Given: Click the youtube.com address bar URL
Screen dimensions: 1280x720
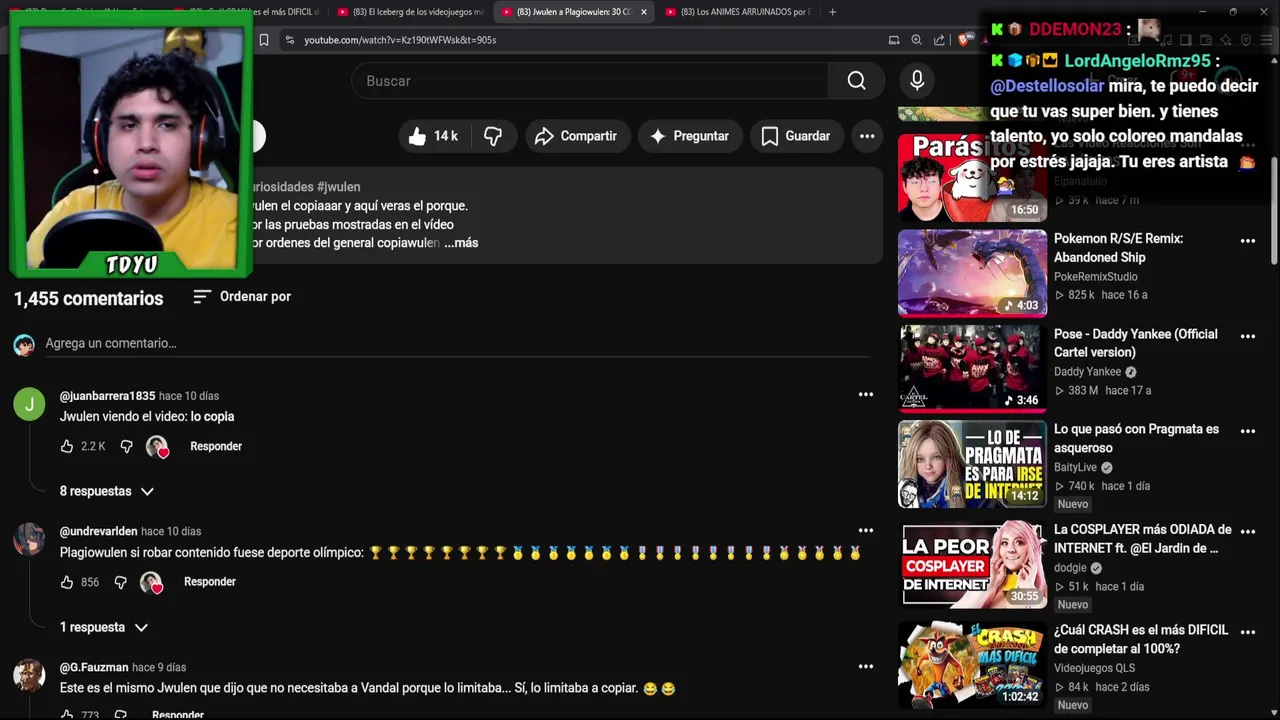Looking at the screenshot, I should [400, 40].
